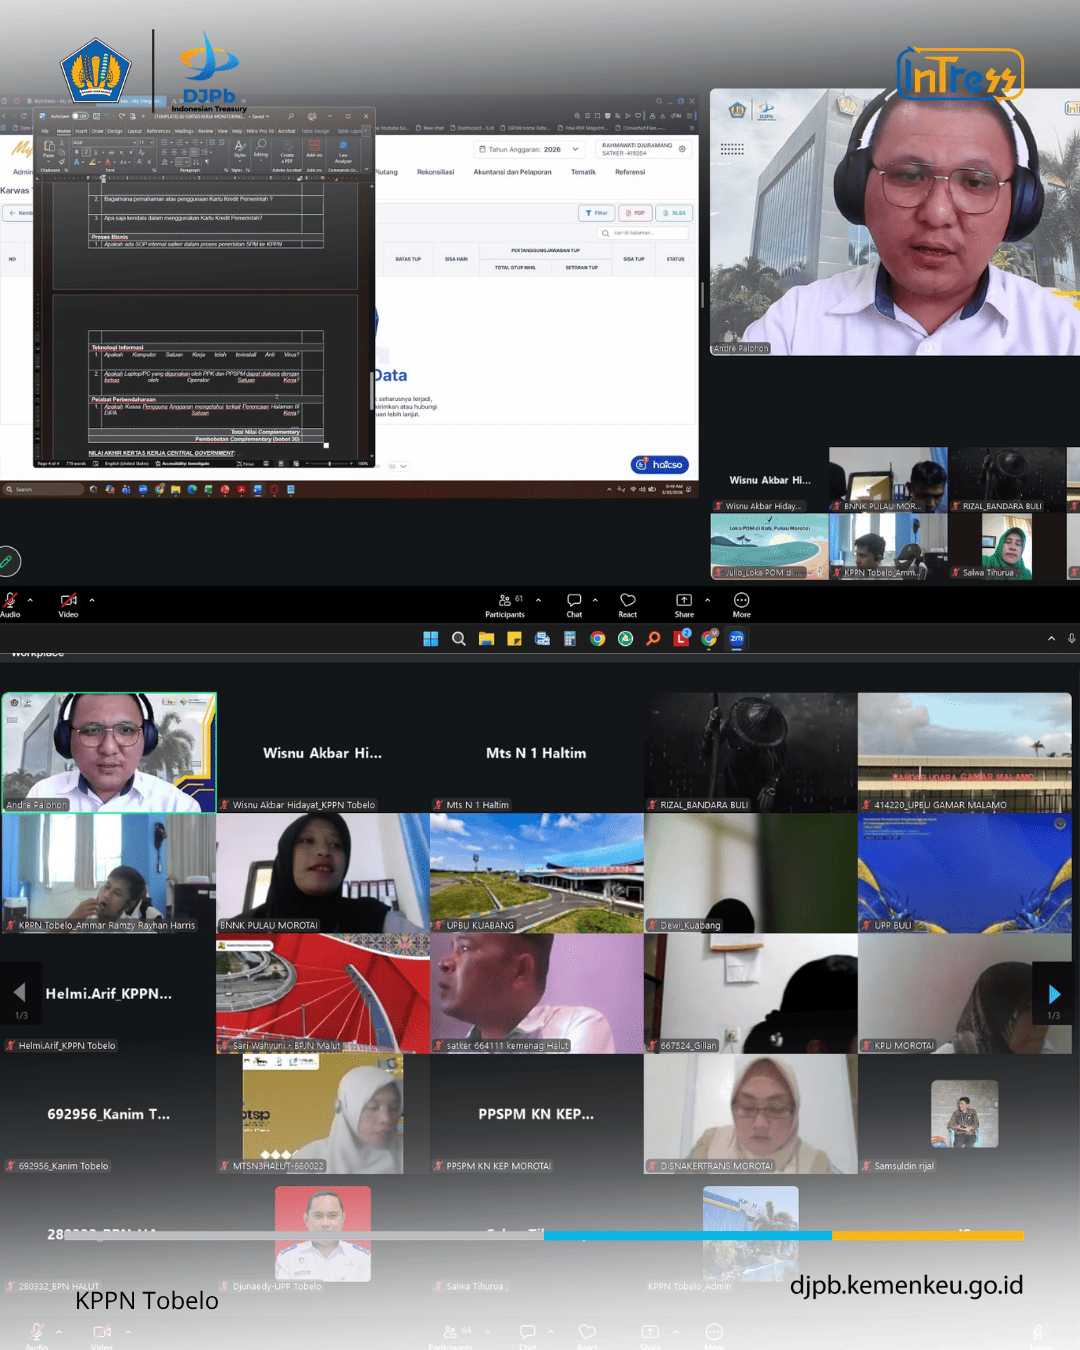Open the Zoom Chat panel
The width and height of the screenshot is (1080, 1350).
574,604
